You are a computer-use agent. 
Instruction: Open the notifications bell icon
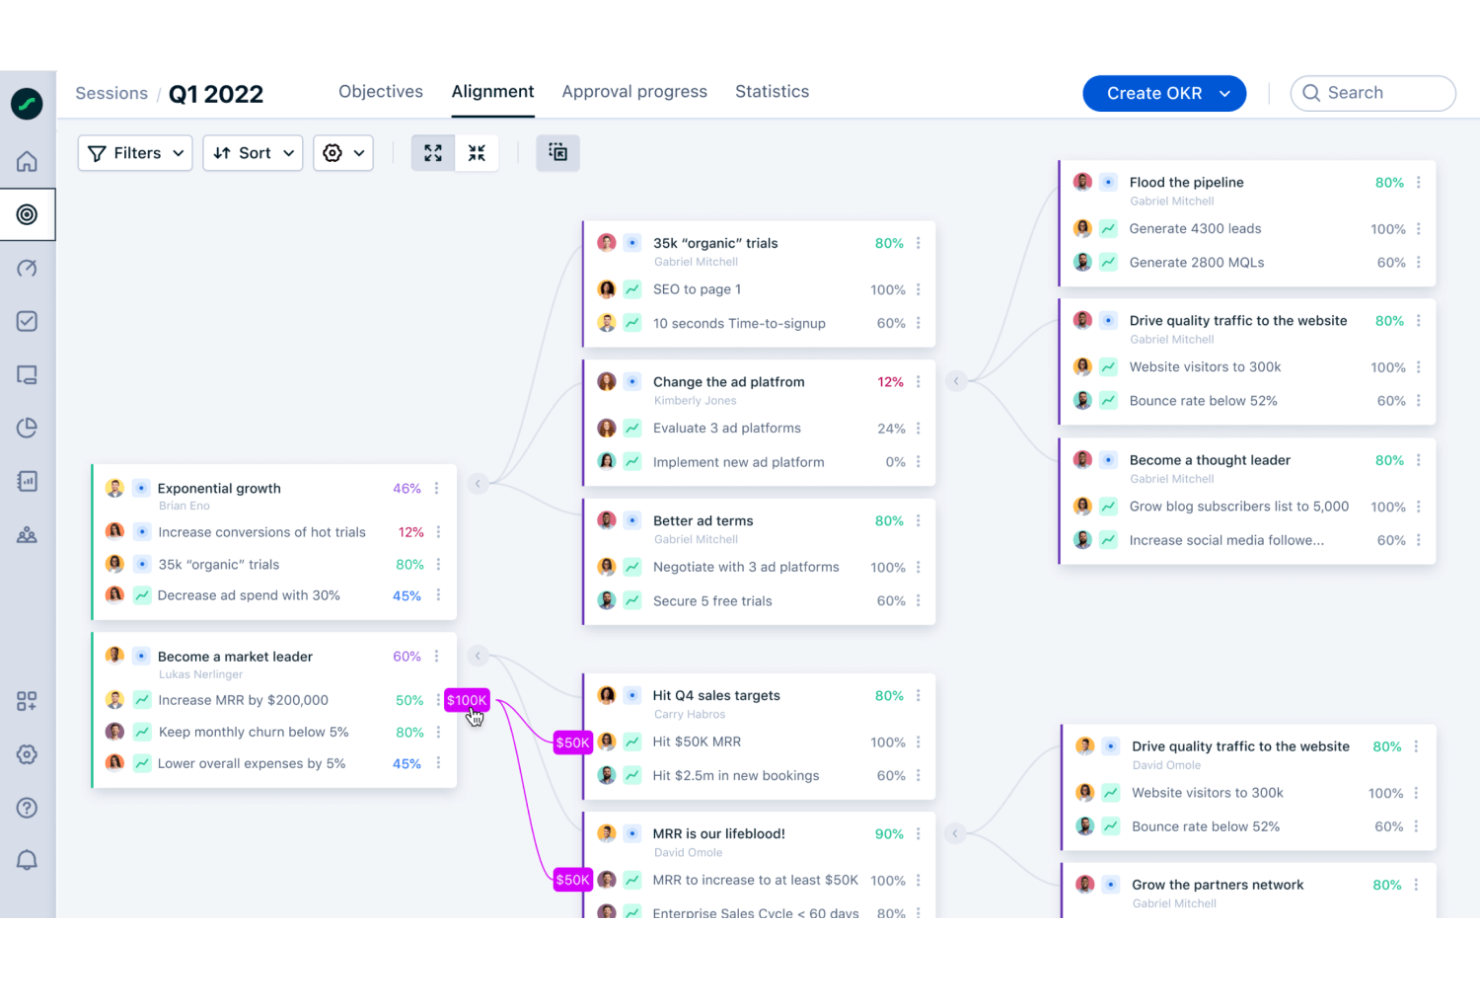tap(27, 861)
